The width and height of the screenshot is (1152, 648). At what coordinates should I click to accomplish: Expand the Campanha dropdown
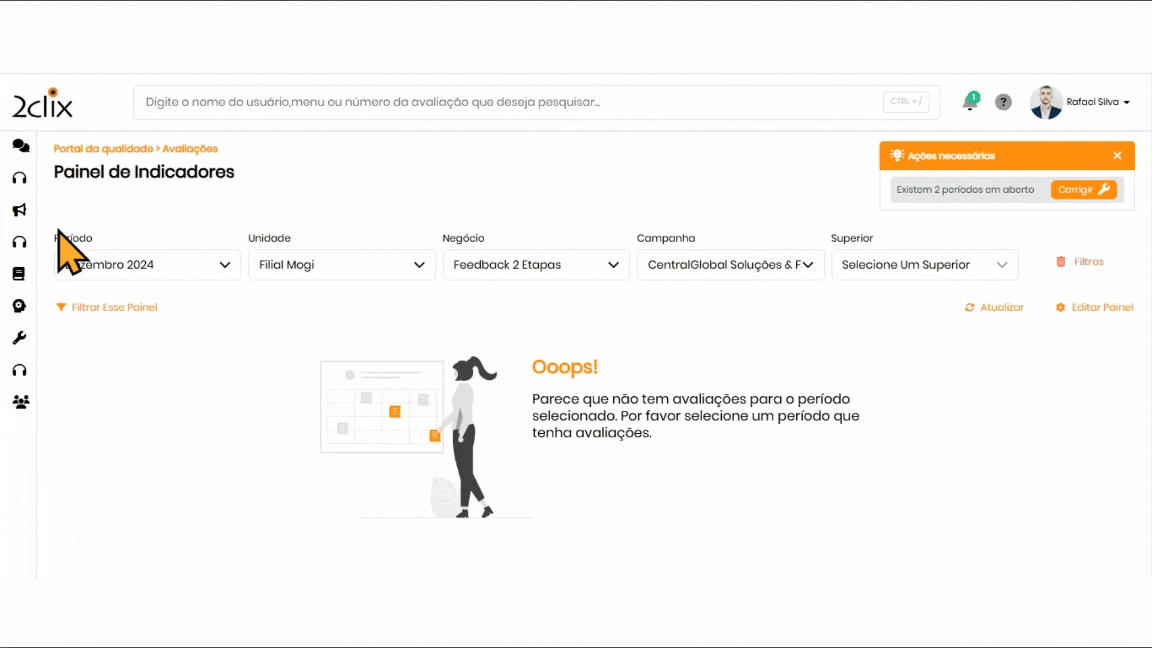click(730, 265)
